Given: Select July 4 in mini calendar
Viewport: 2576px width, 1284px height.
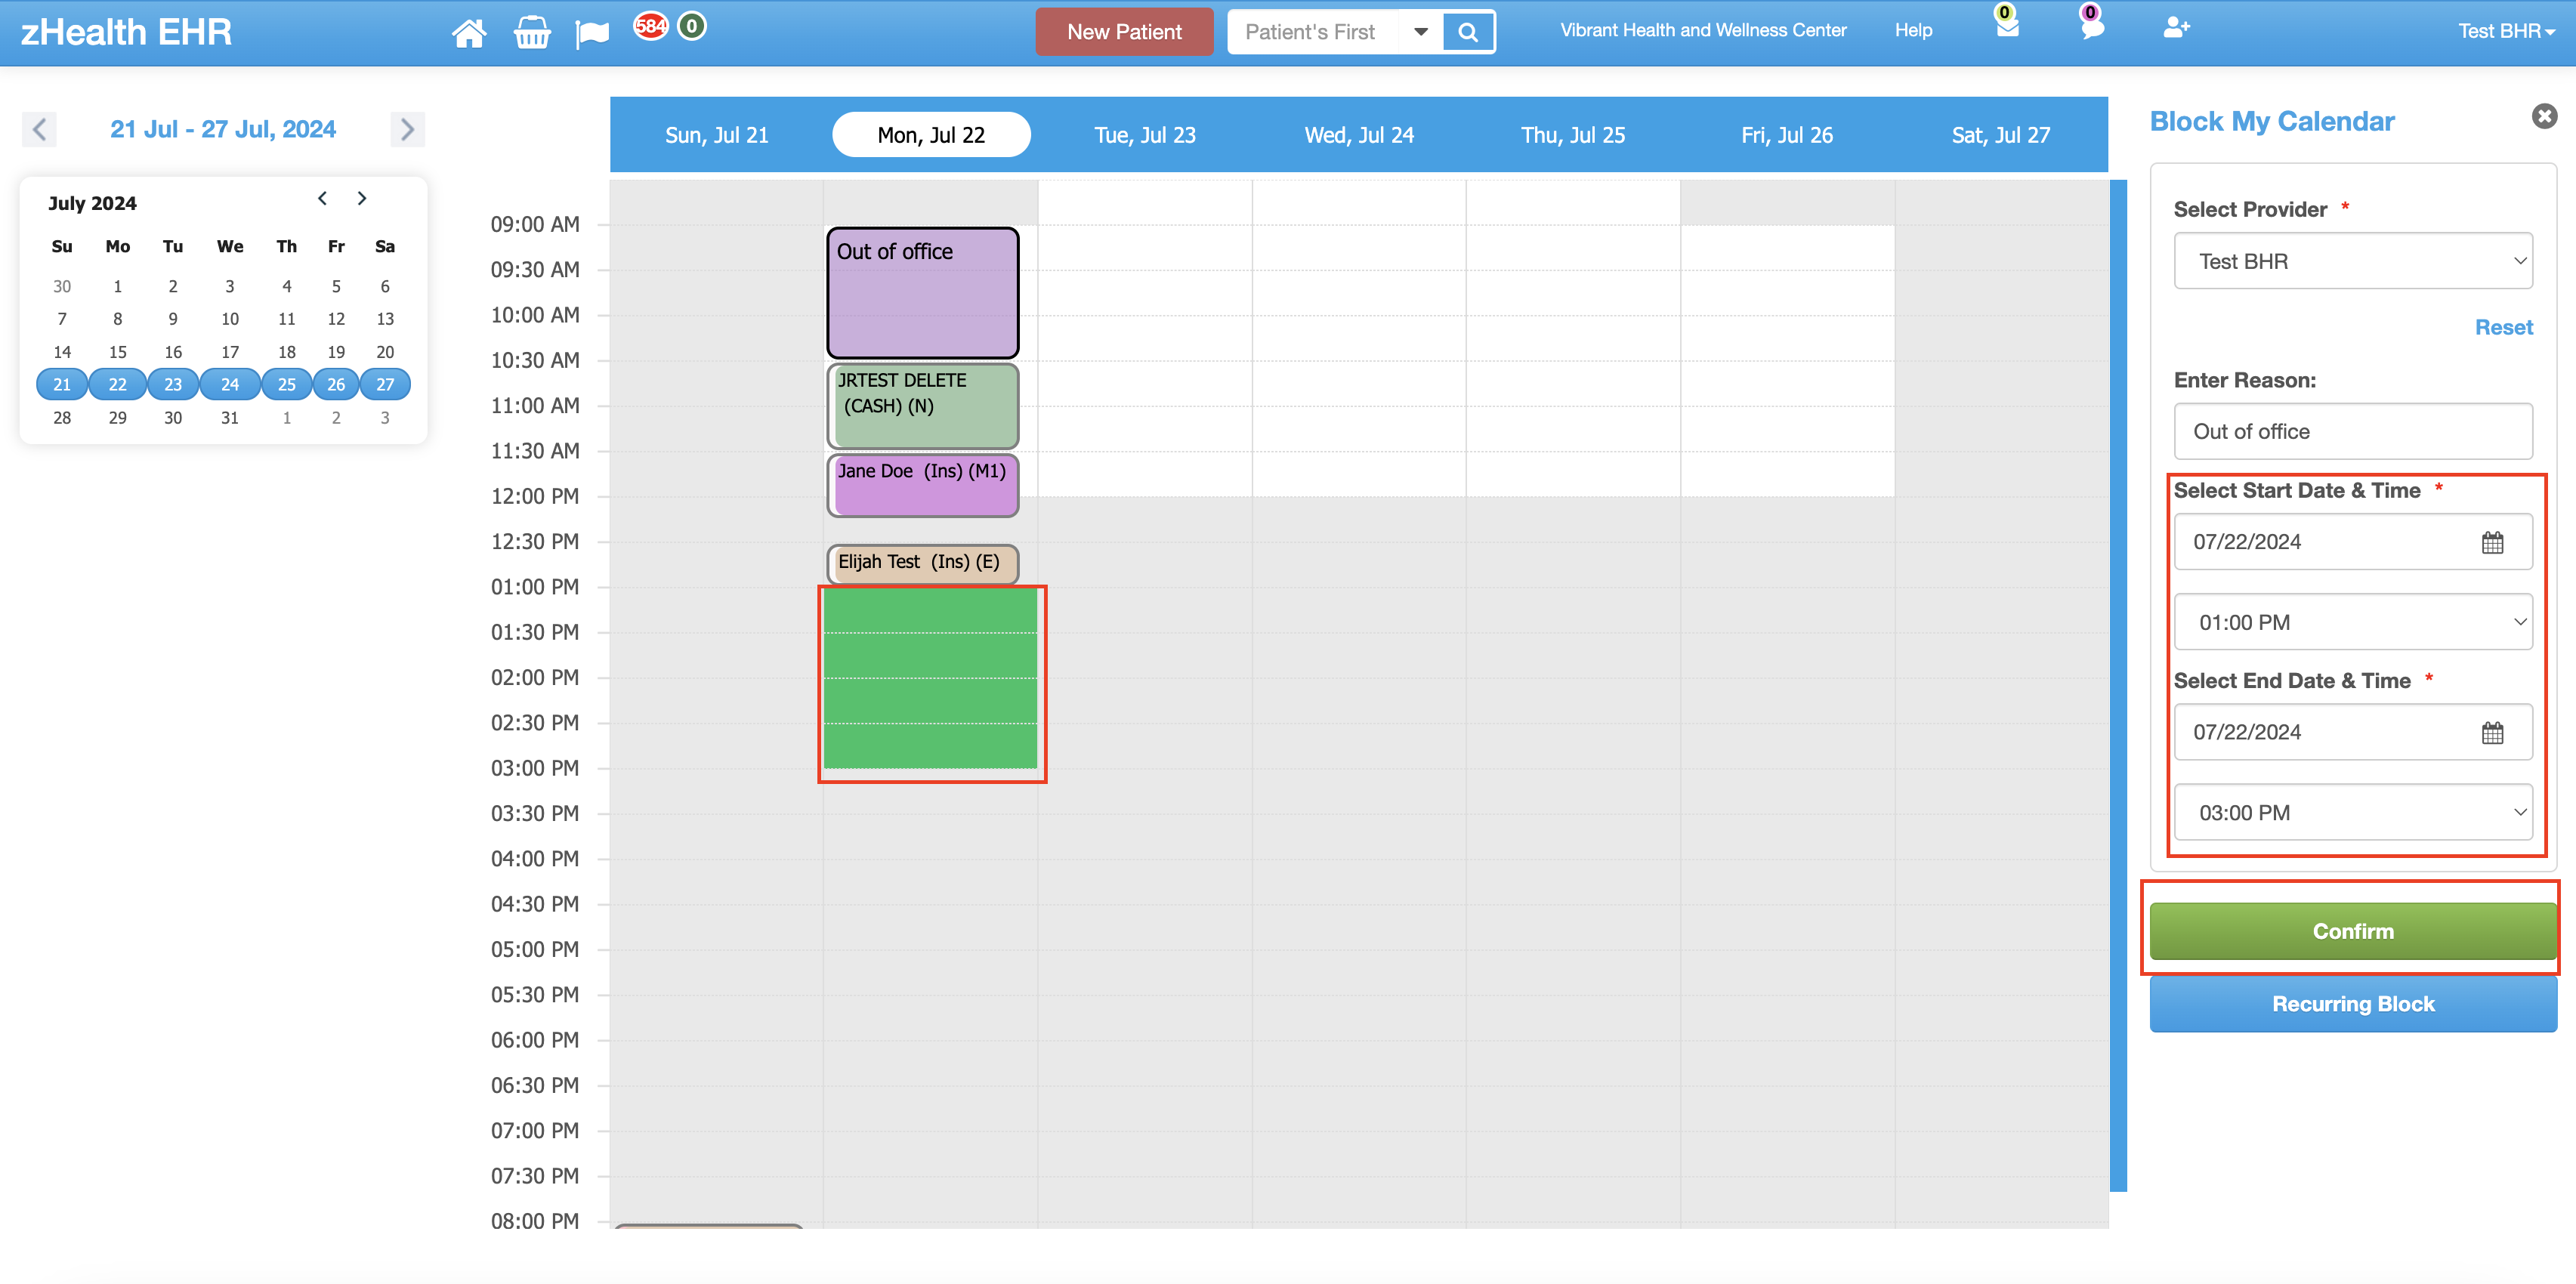Looking at the screenshot, I should coord(287,287).
